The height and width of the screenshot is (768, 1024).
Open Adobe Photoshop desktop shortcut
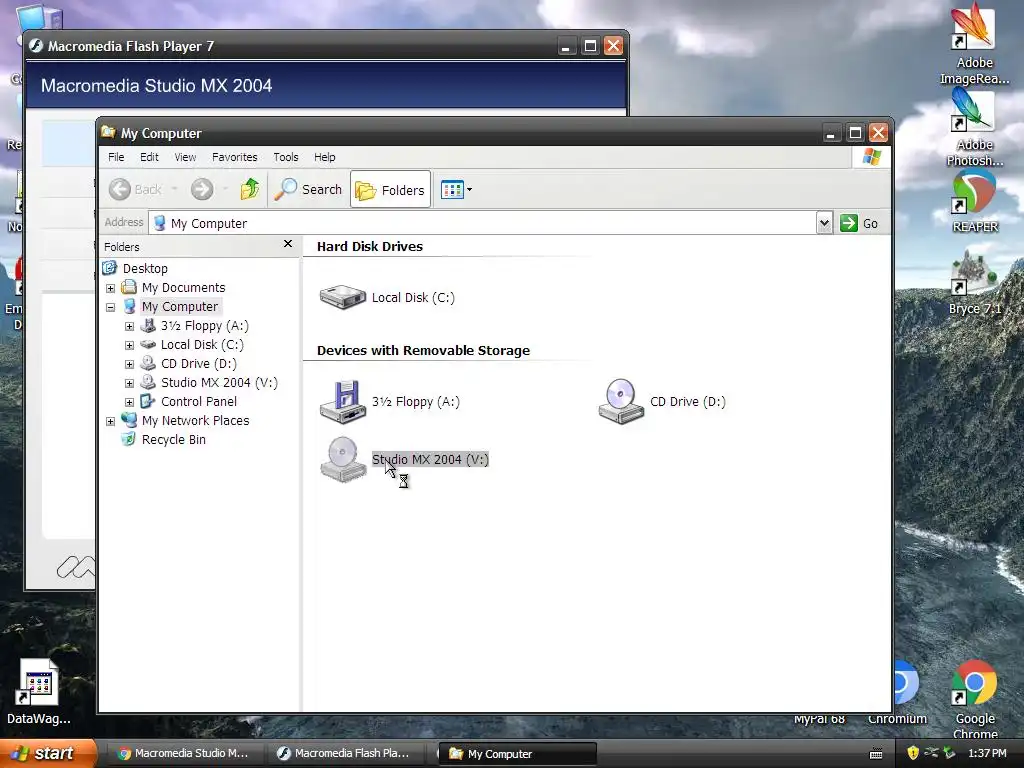point(974,127)
